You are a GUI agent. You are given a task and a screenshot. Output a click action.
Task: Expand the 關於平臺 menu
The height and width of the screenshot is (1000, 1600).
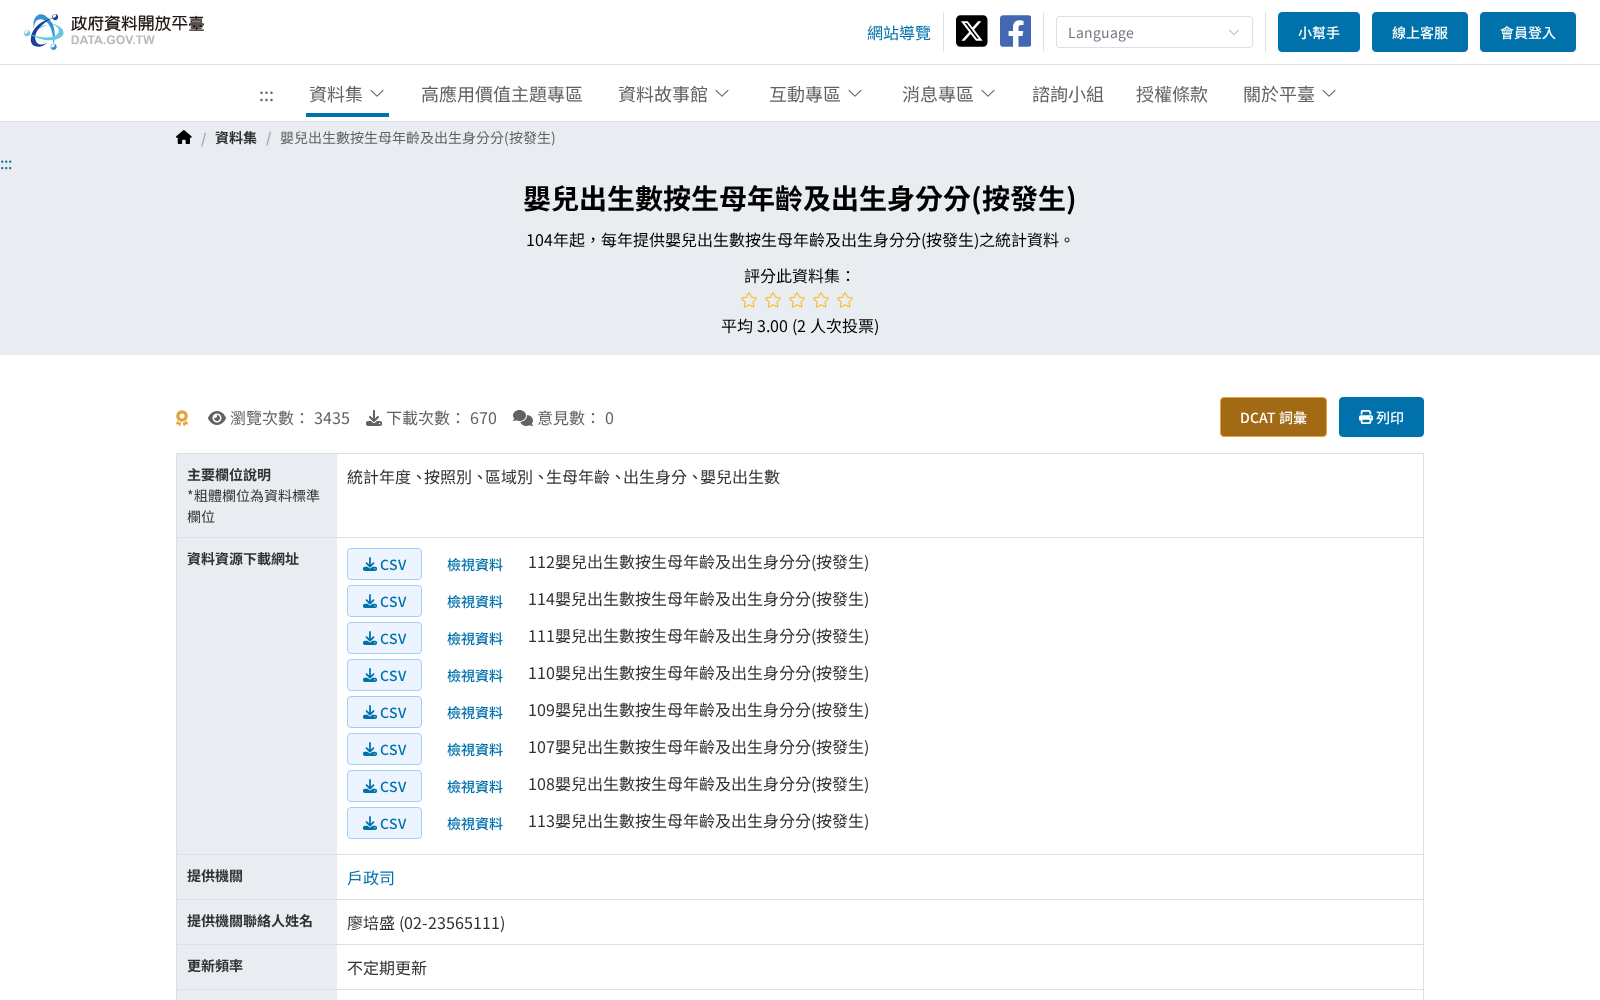coord(1290,94)
